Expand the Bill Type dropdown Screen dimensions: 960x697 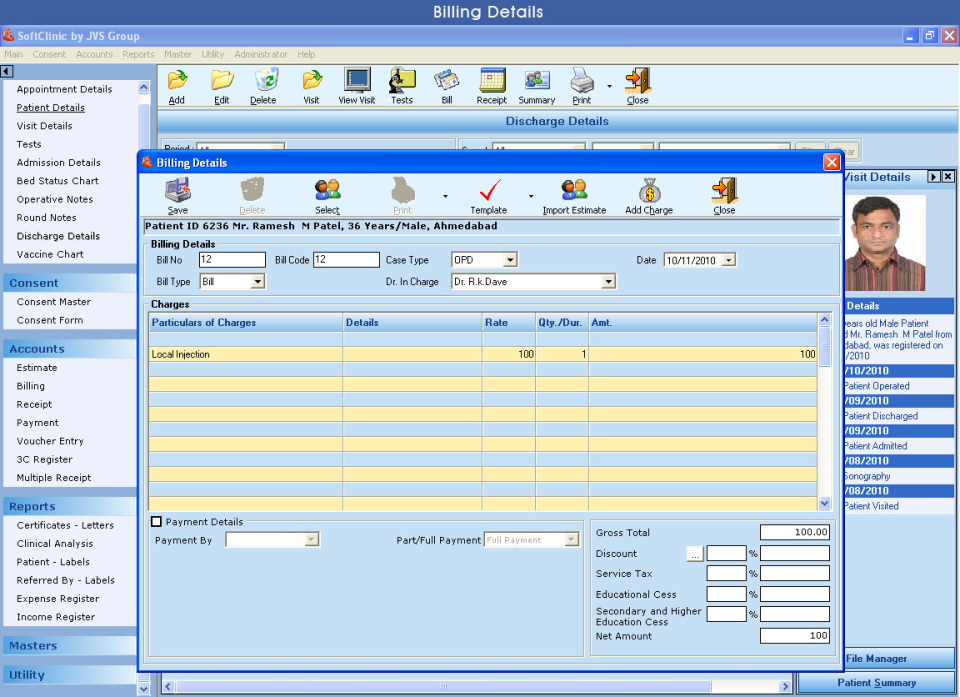(259, 281)
